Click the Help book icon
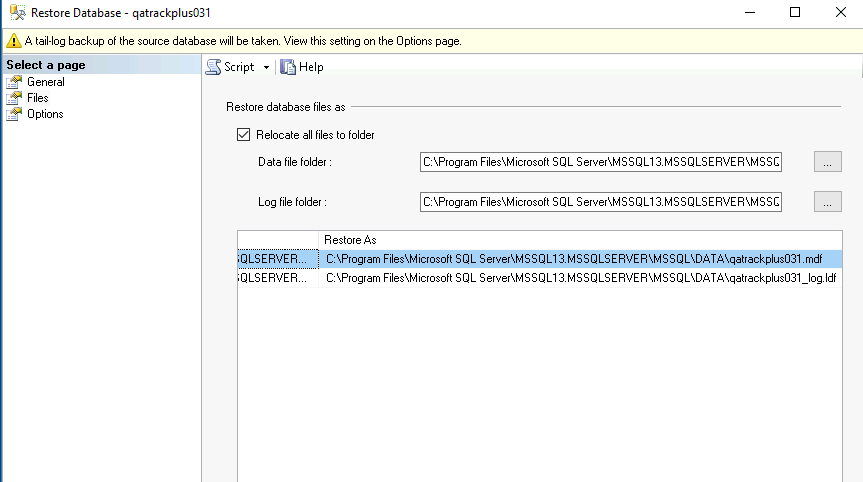 click(x=287, y=67)
